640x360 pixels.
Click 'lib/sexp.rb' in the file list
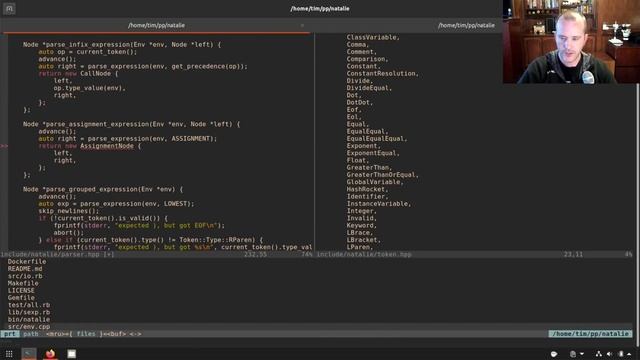click(29, 312)
